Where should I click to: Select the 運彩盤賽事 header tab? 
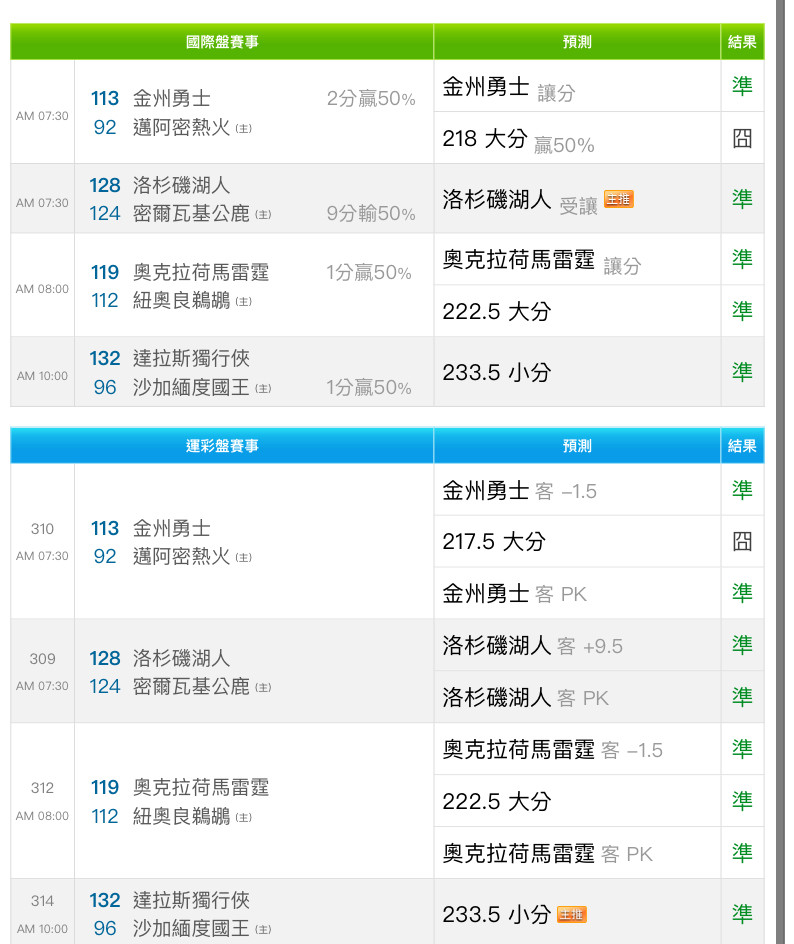(x=222, y=446)
